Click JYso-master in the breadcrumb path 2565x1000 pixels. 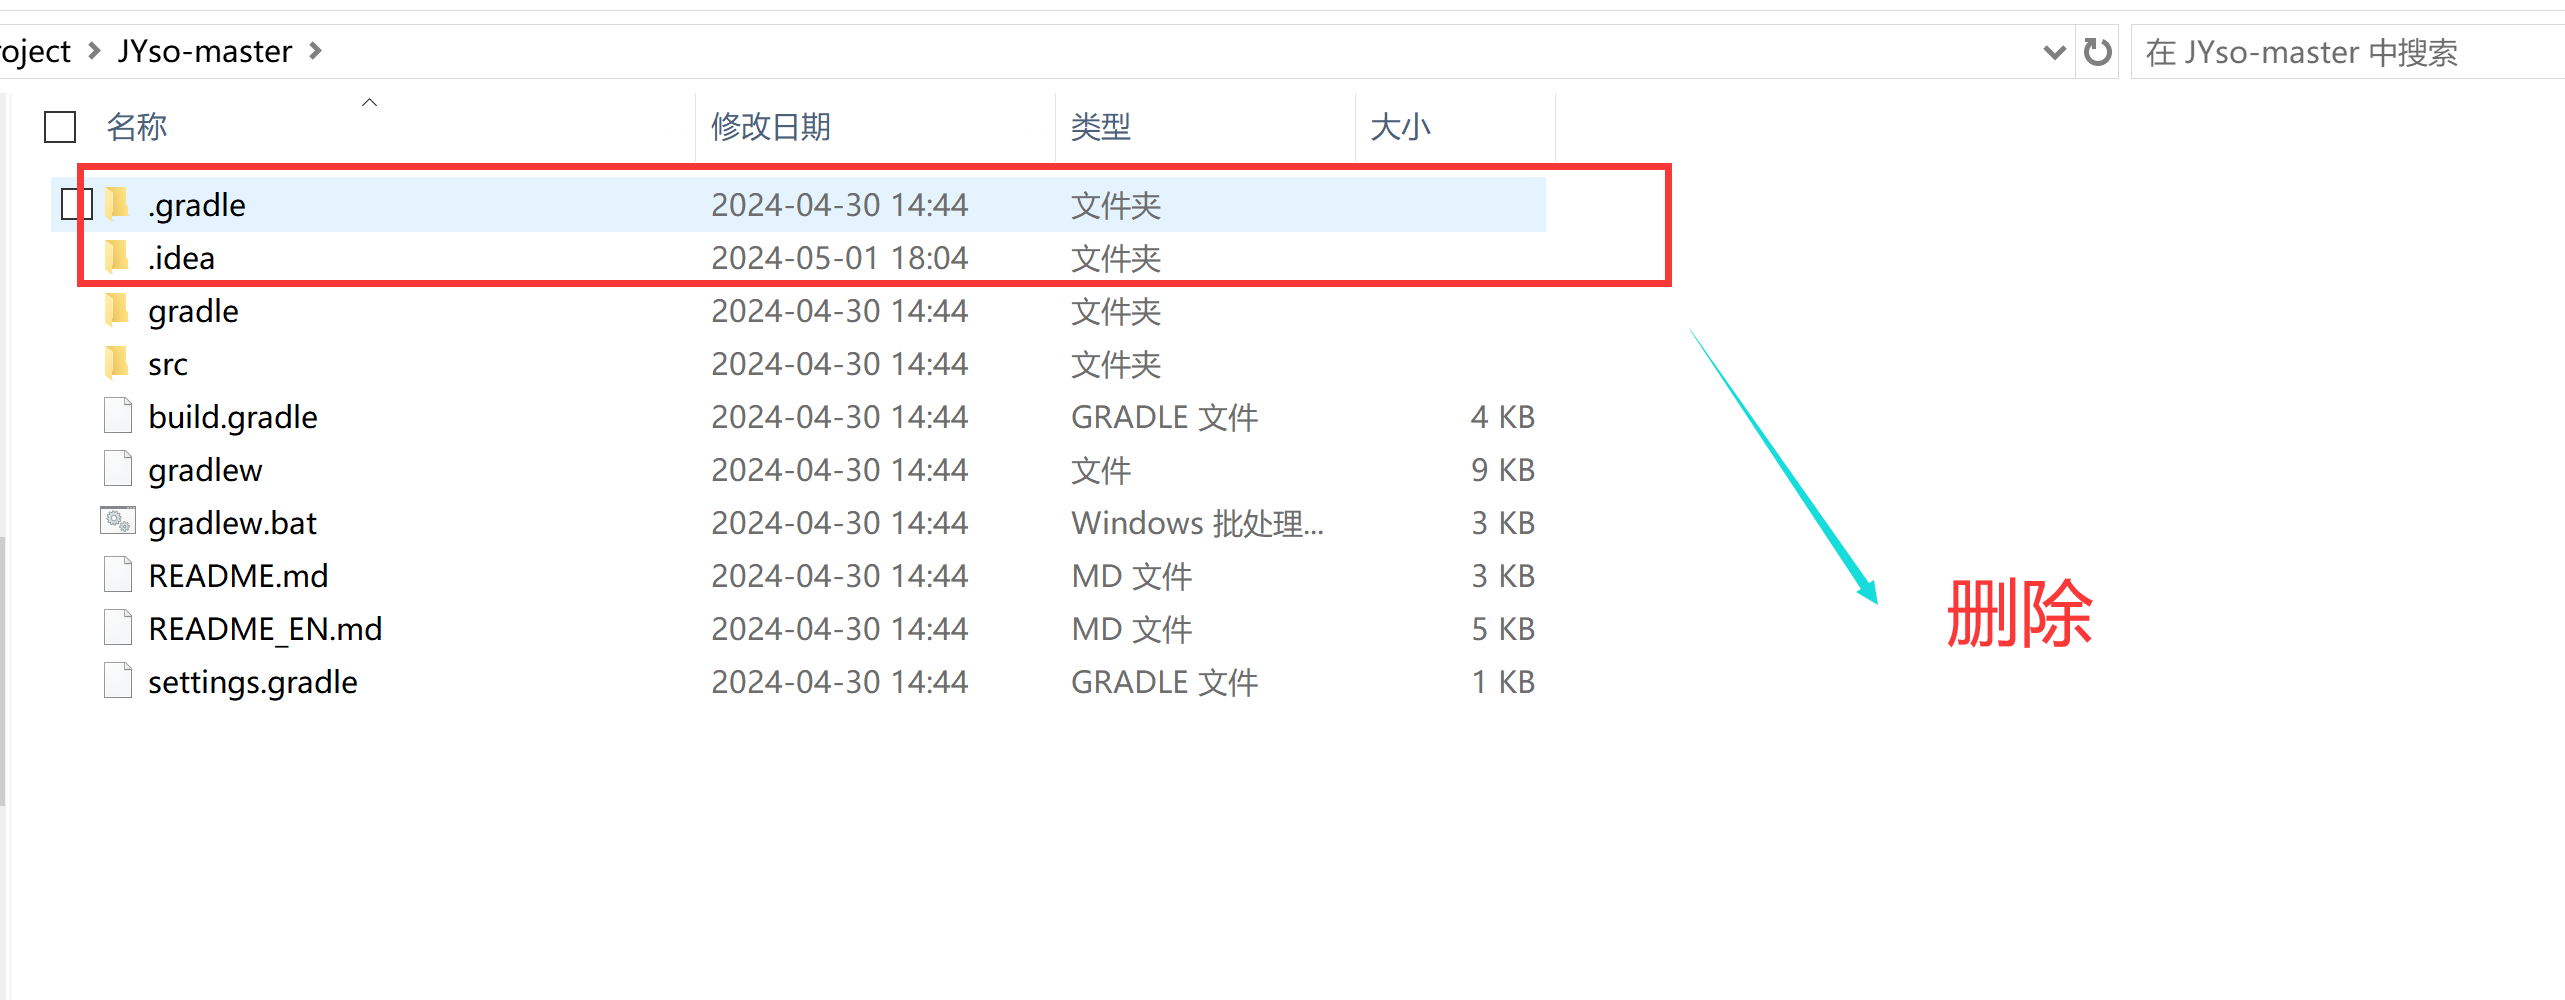(205, 51)
